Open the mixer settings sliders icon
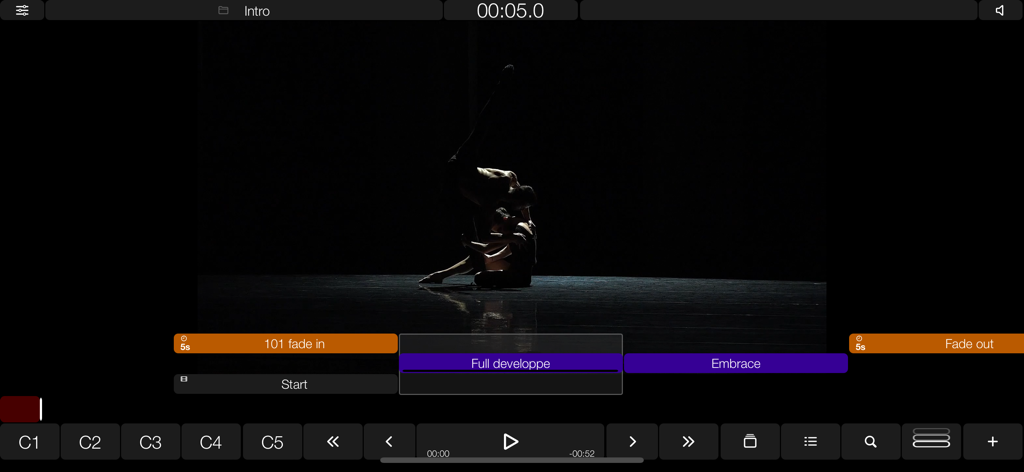Screen dimensions: 1024x472 click(22, 10)
